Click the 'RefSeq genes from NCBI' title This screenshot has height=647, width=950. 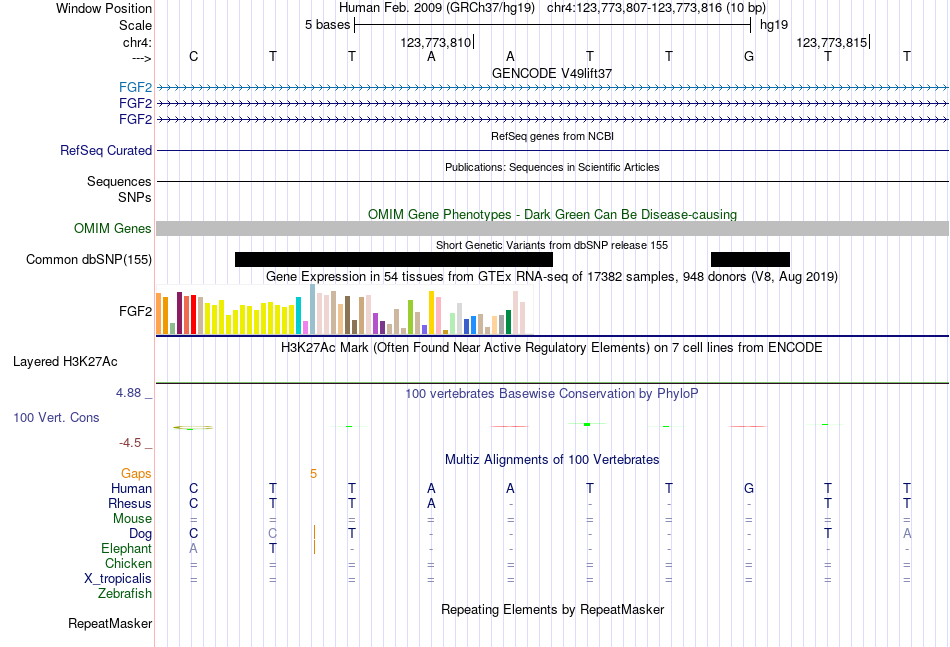click(552, 136)
